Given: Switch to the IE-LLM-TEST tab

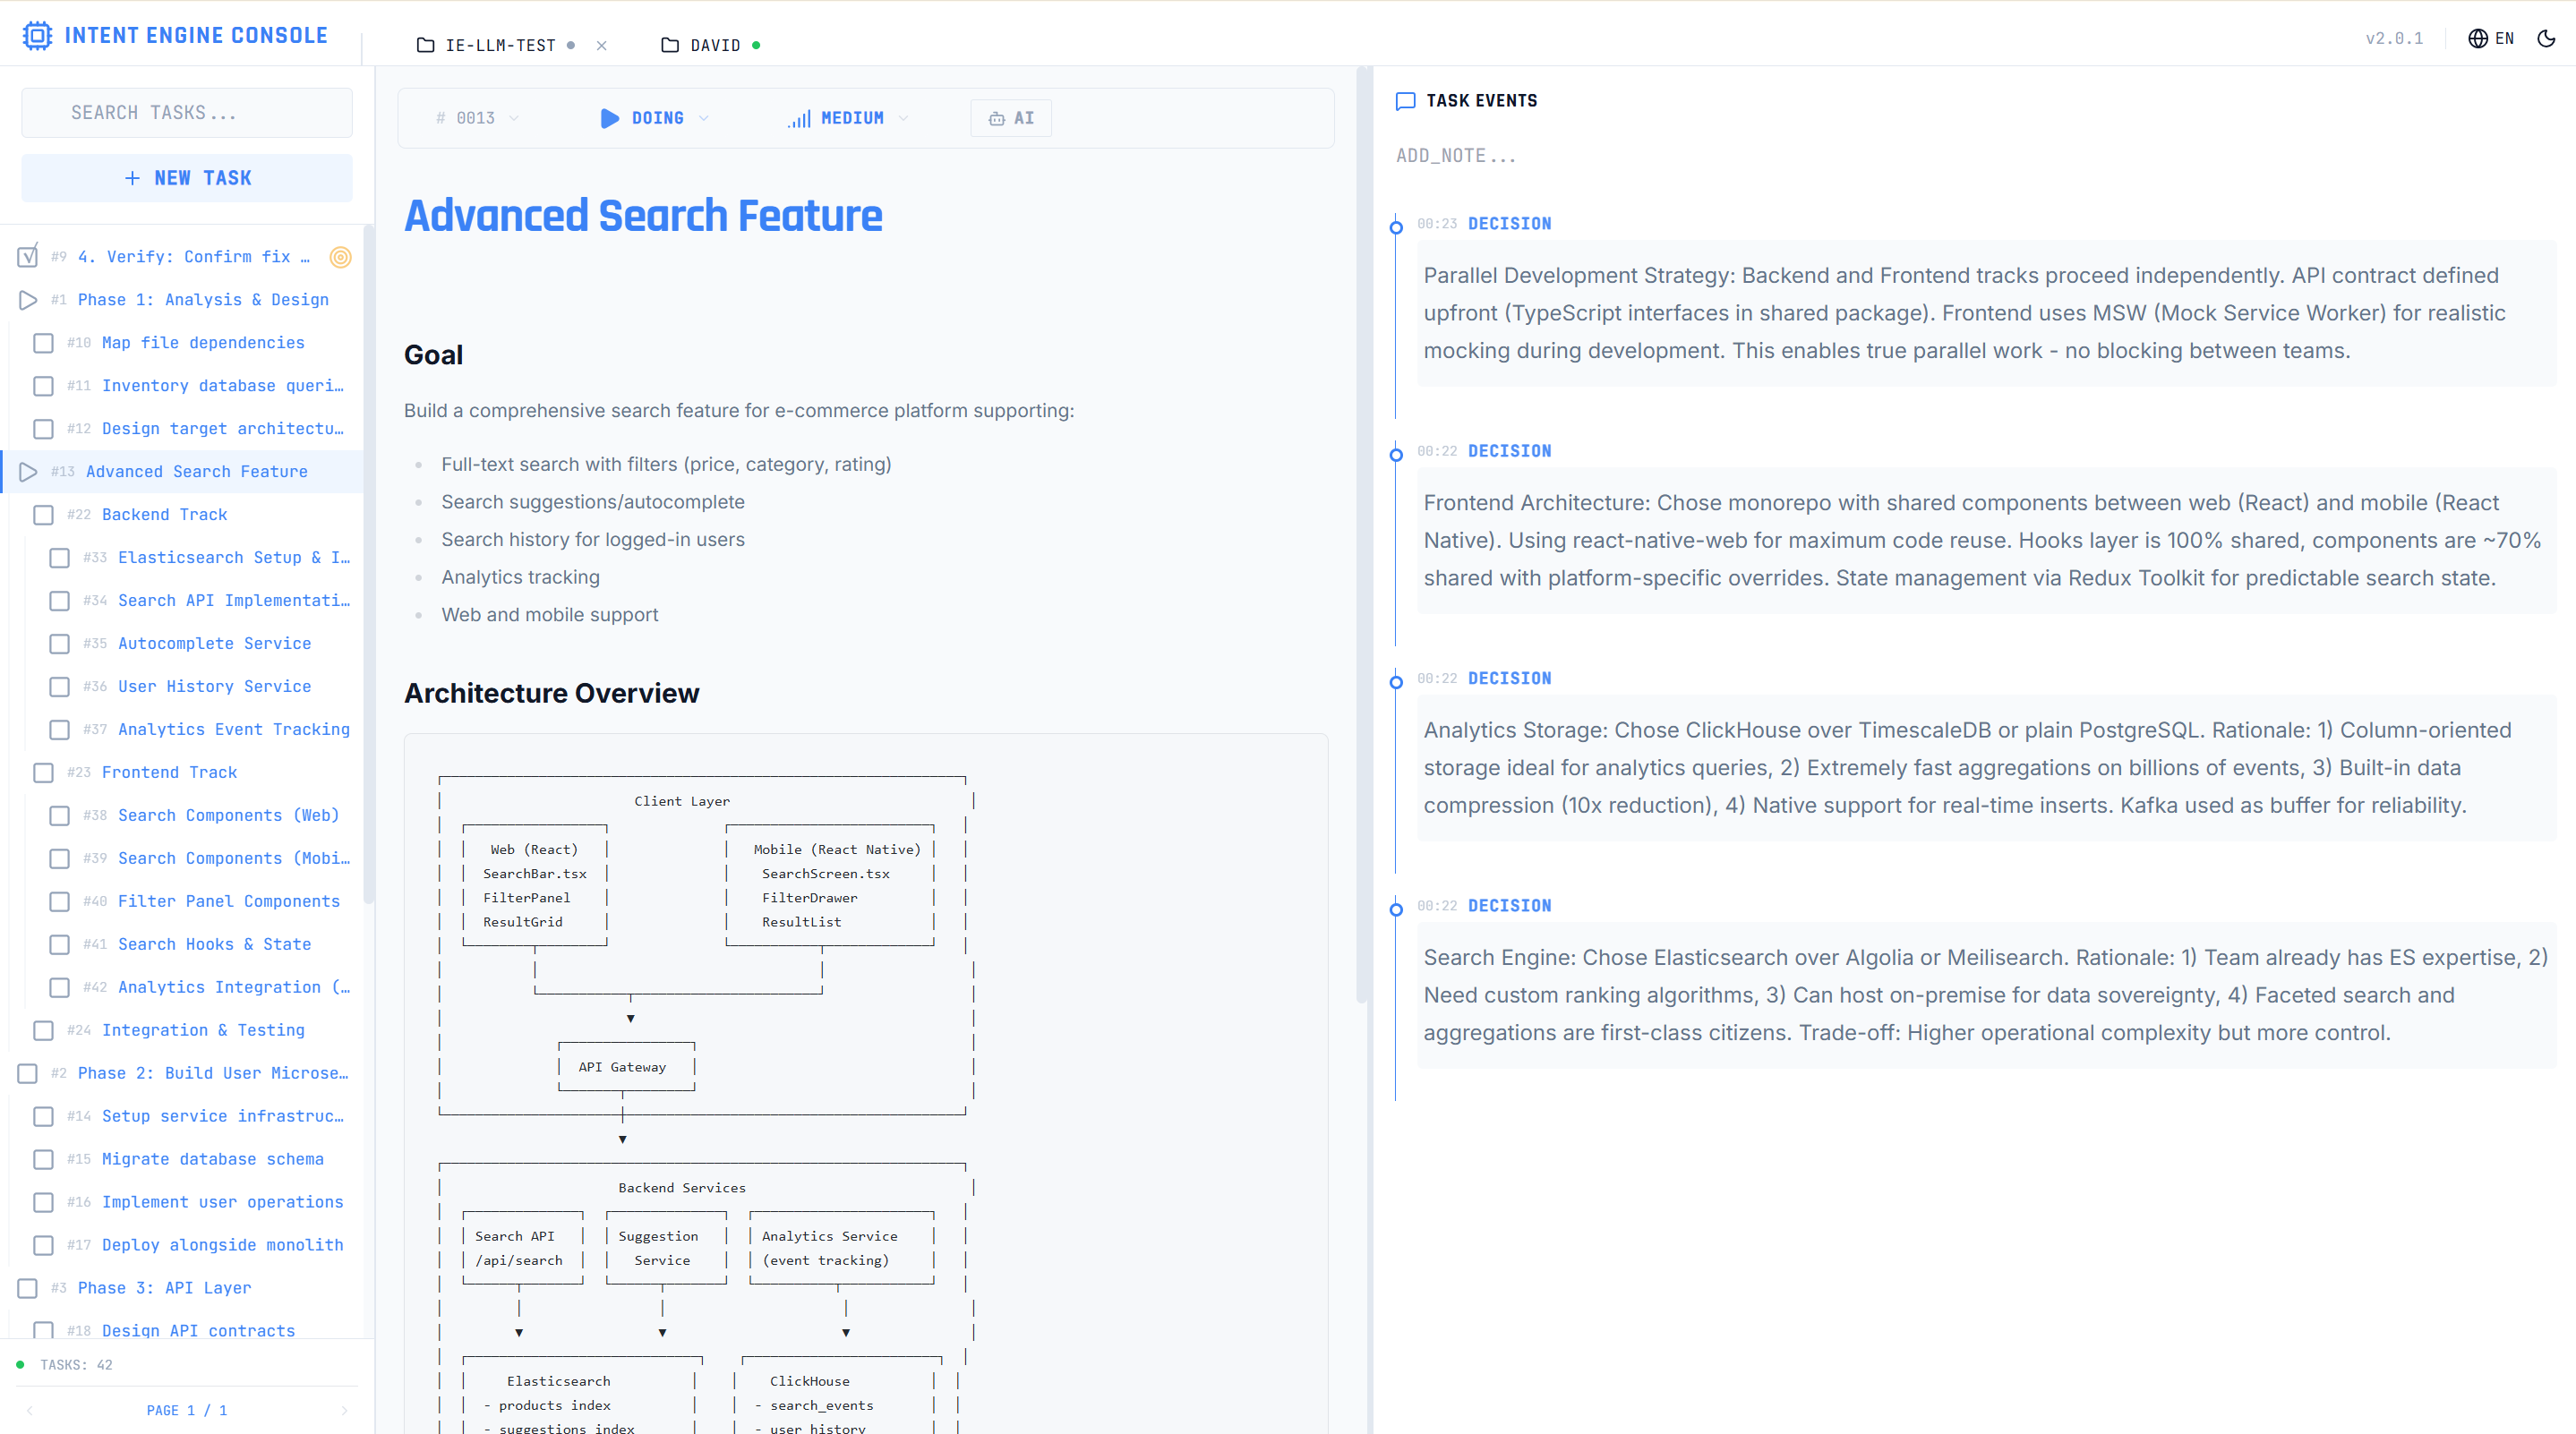Looking at the screenshot, I should [499, 45].
